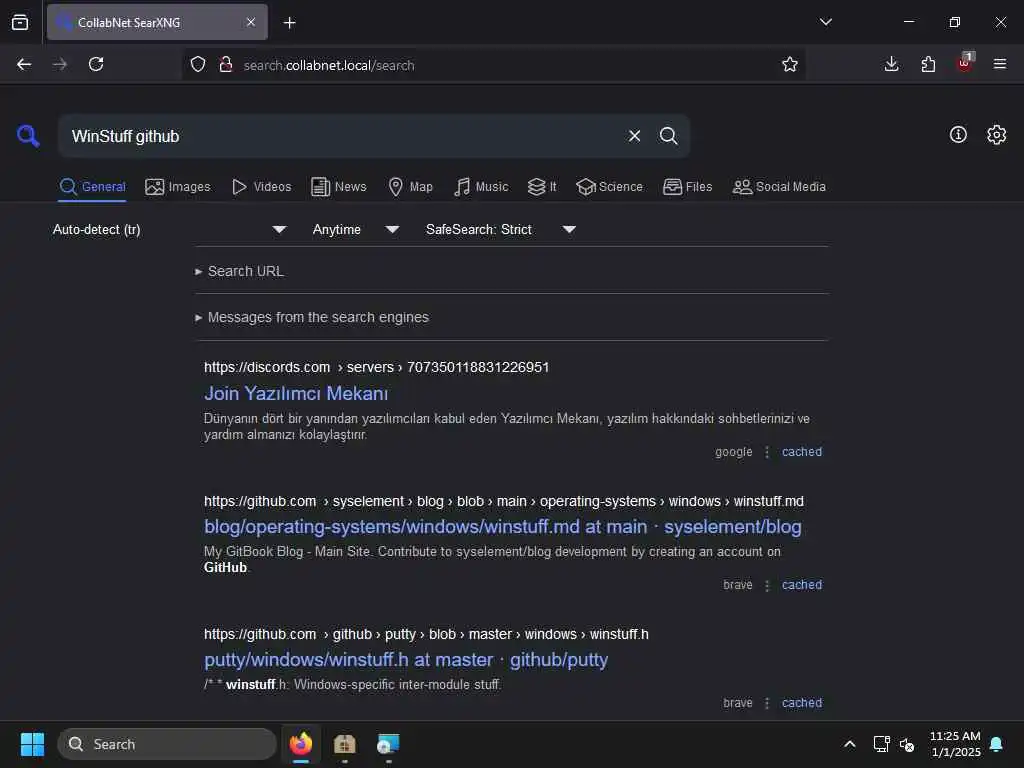This screenshot has height=768, width=1024.
Task: Open the Windows Start menu
Action: click(32, 744)
